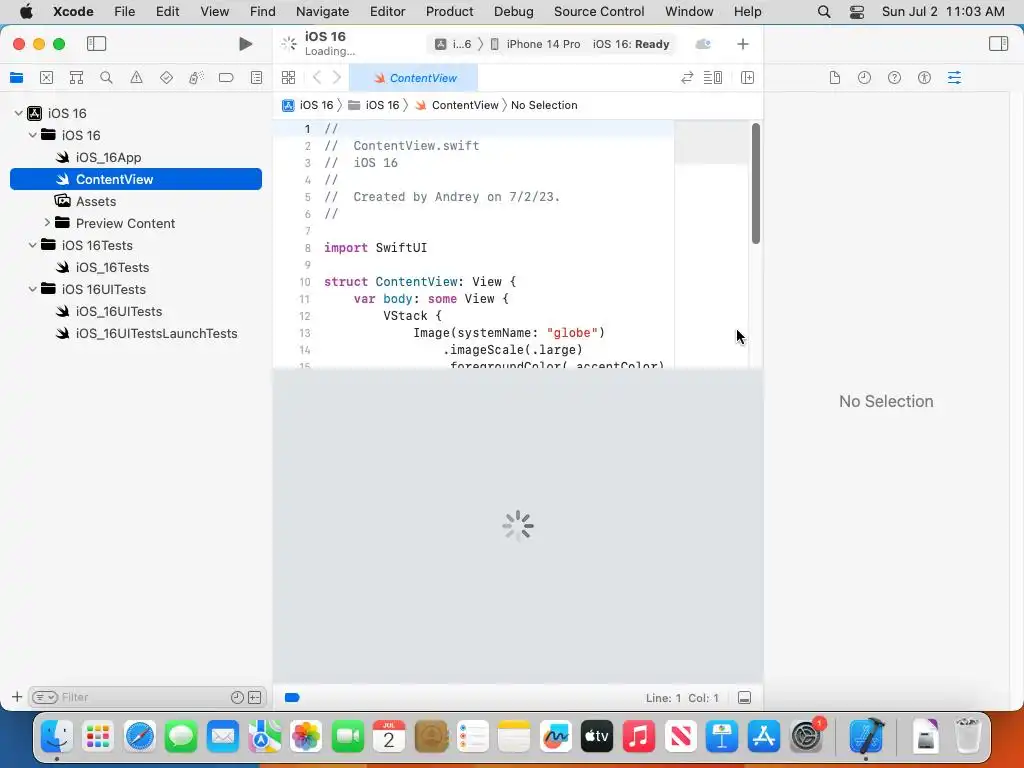Toggle code review mode arrows icon

coord(686,78)
